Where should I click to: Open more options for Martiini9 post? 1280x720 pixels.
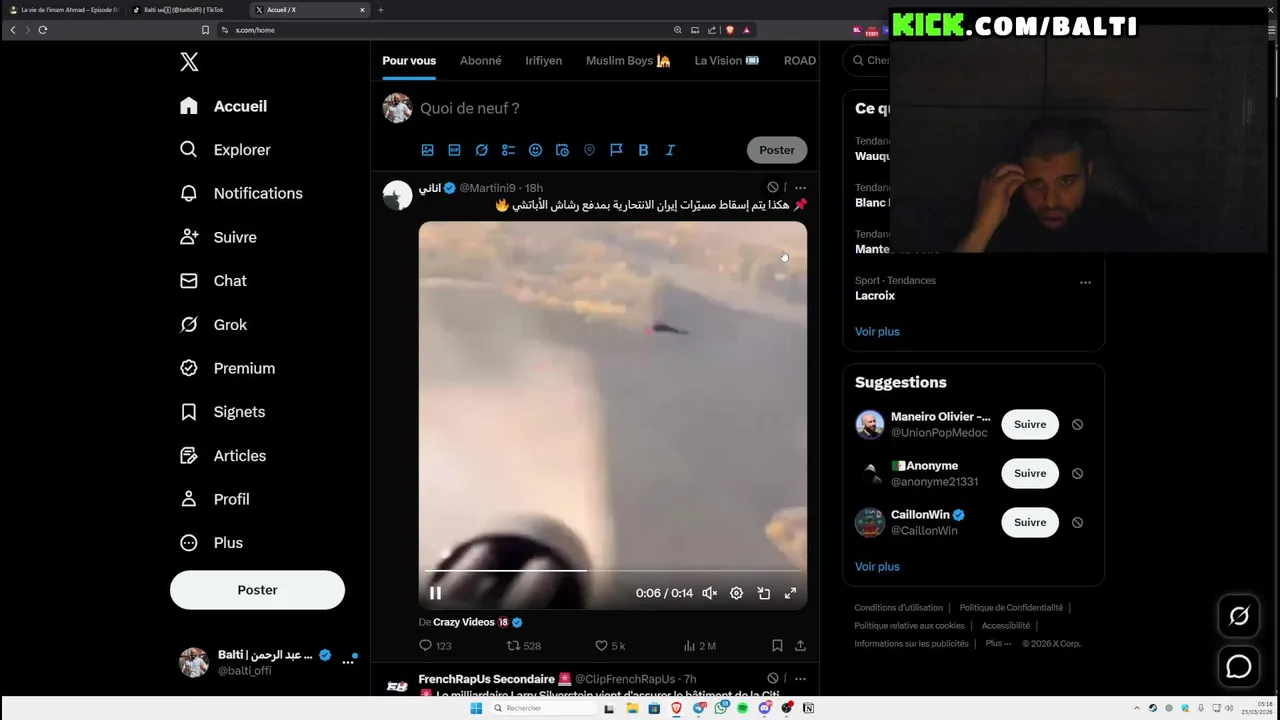click(800, 187)
